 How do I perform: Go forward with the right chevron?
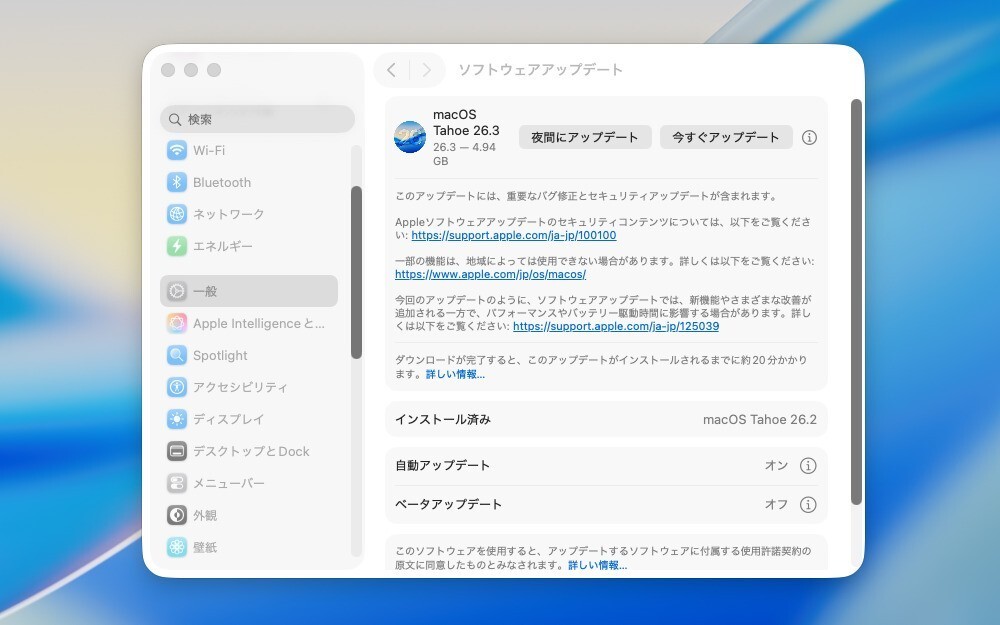pyautogui.click(x=427, y=70)
